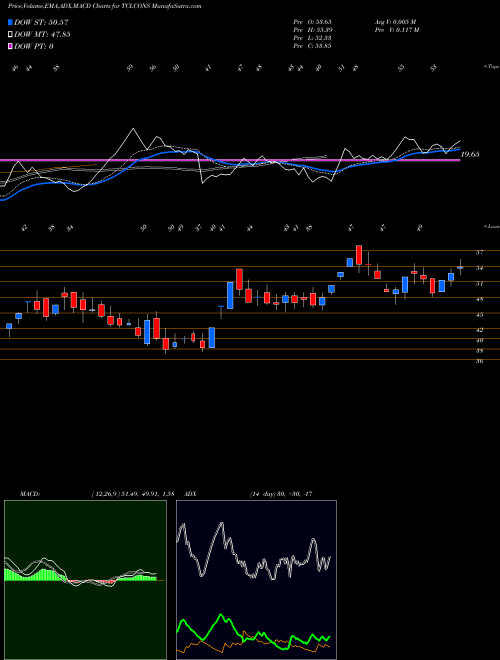Select the 'DOW MT: 47.85' legend text
This screenshot has width=500, height=660.
tap(42, 35)
